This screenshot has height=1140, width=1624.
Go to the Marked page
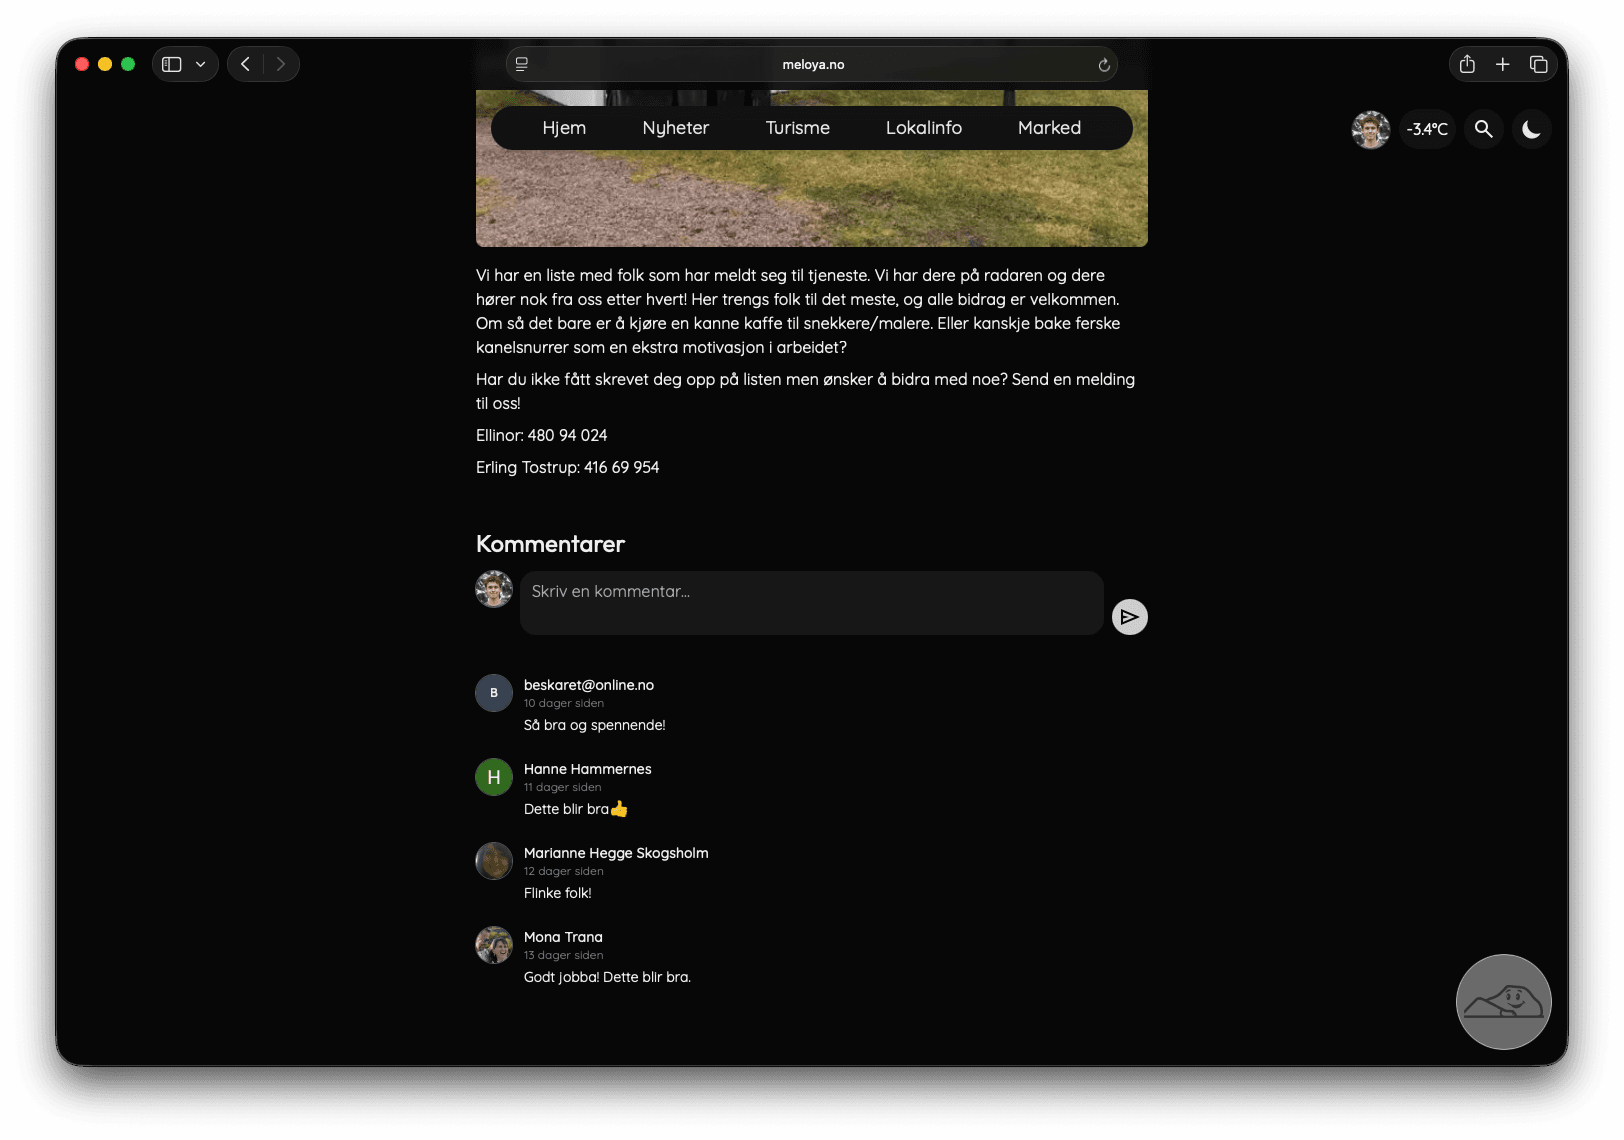point(1049,128)
